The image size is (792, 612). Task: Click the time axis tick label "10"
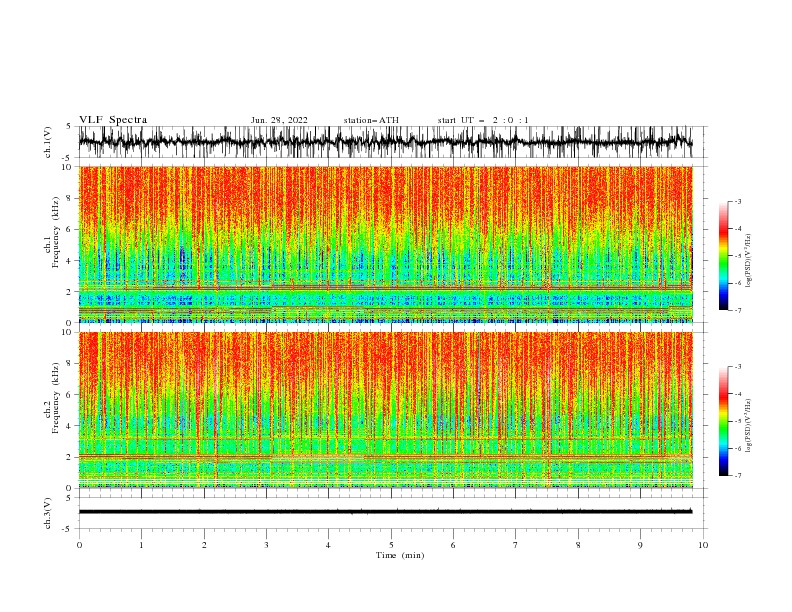703,545
